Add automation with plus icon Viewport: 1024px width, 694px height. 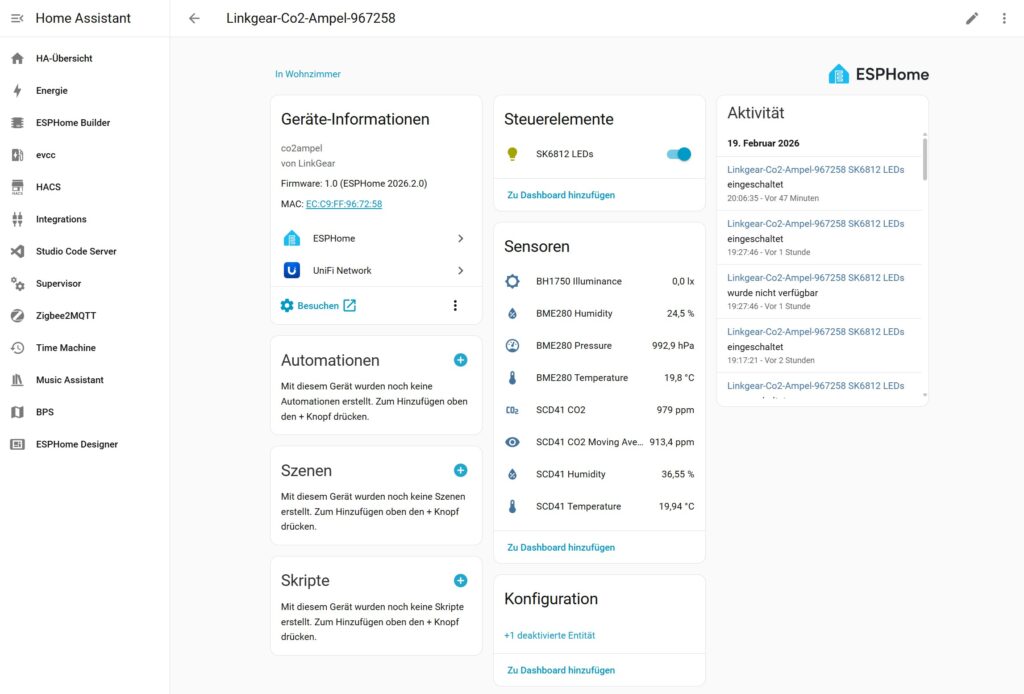point(460,360)
